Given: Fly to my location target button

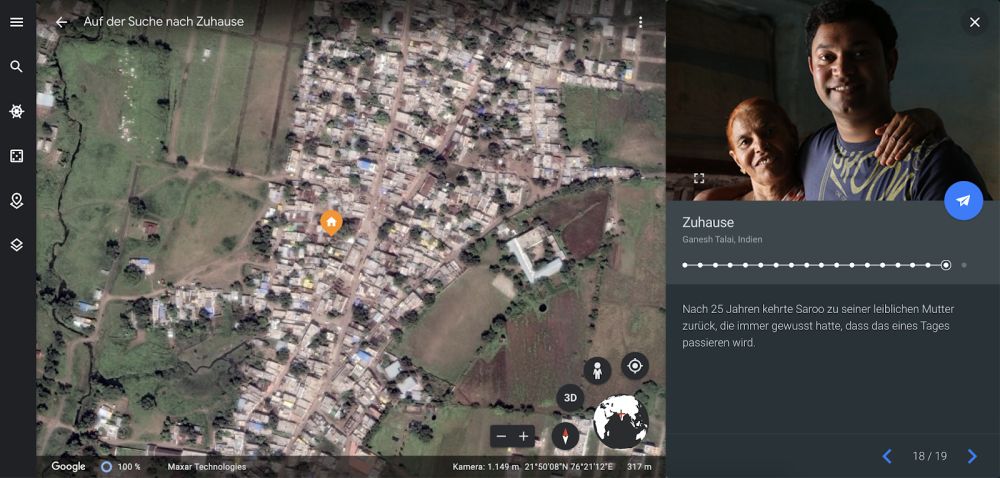Looking at the screenshot, I should pyautogui.click(x=635, y=366).
